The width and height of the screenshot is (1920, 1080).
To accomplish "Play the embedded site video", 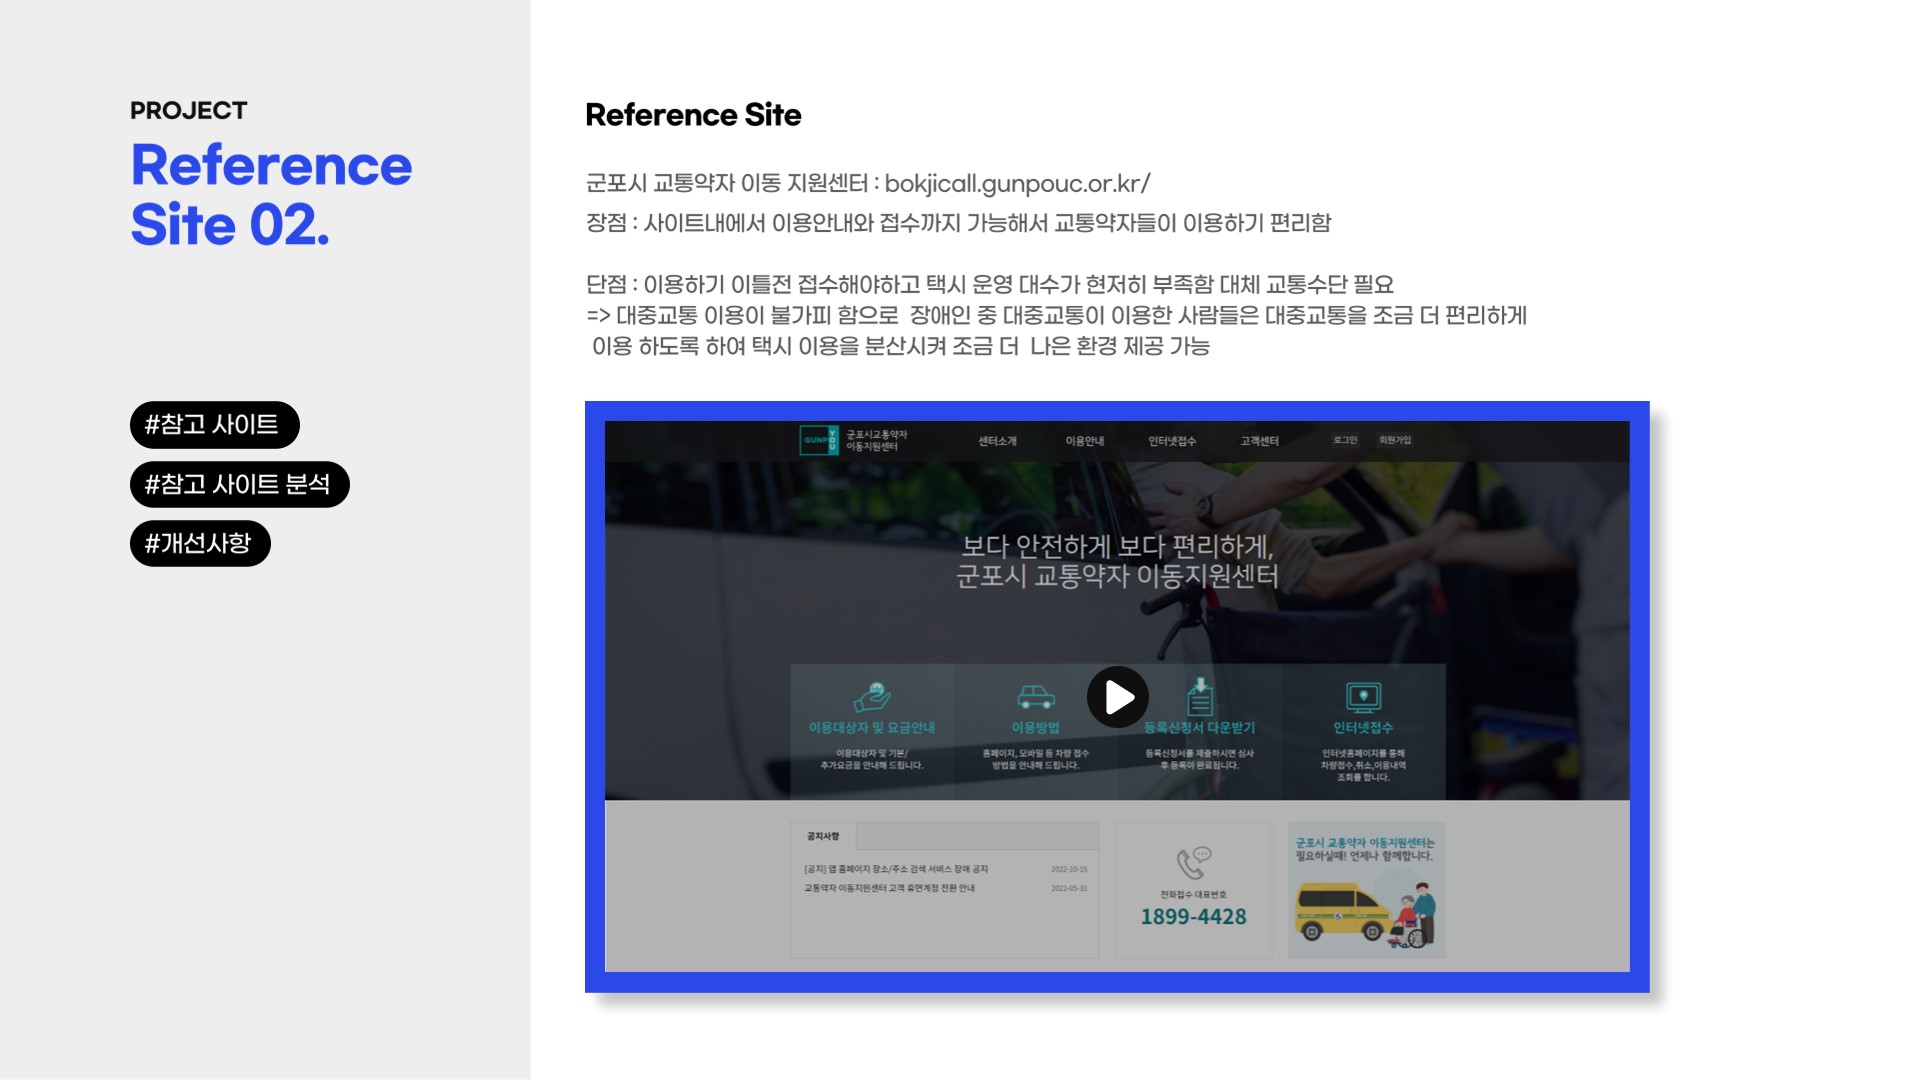I will (x=1117, y=697).
